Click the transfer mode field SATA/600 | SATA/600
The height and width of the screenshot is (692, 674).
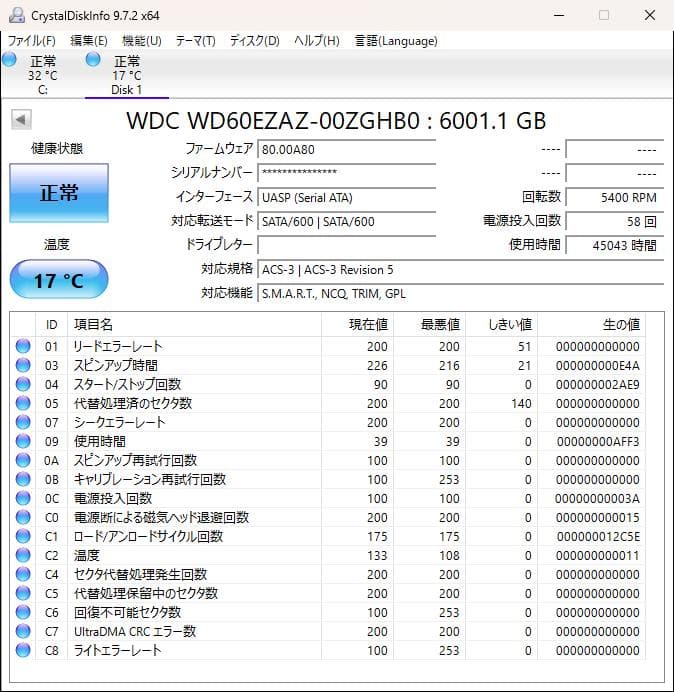click(x=346, y=221)
